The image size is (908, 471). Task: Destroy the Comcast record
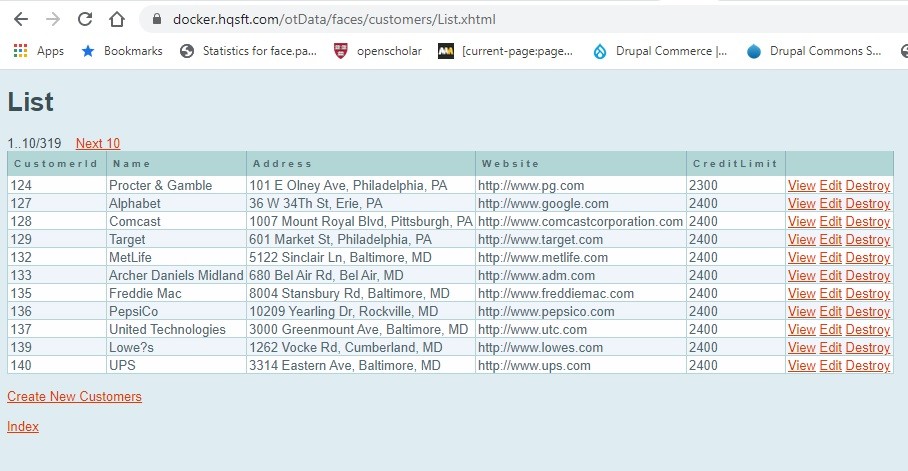click(867, 221)
